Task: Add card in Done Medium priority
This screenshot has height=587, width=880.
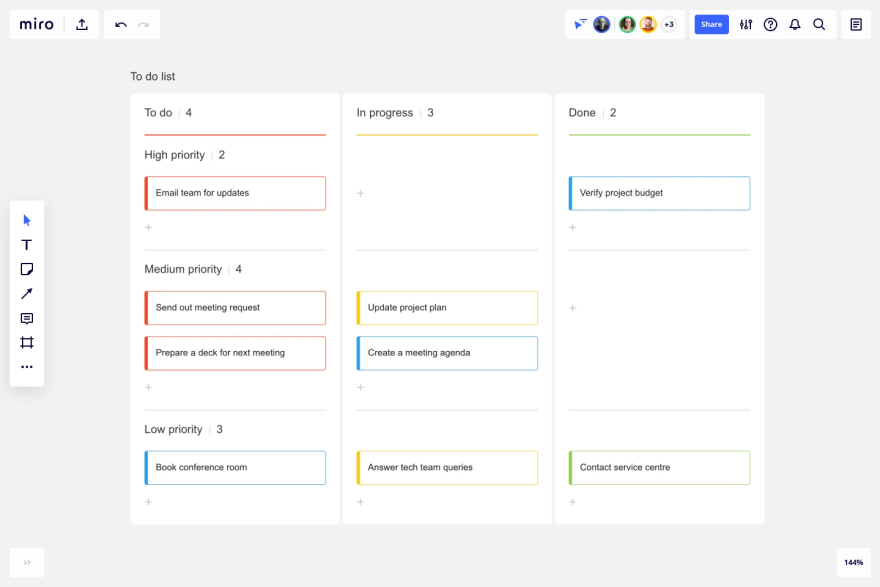Action: tap(573, 308)
